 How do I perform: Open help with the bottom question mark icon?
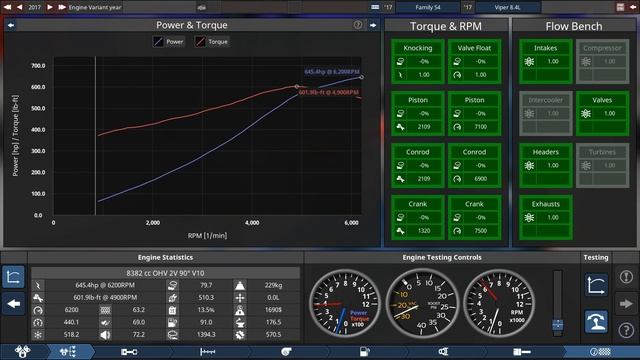[x=626, y=330]
